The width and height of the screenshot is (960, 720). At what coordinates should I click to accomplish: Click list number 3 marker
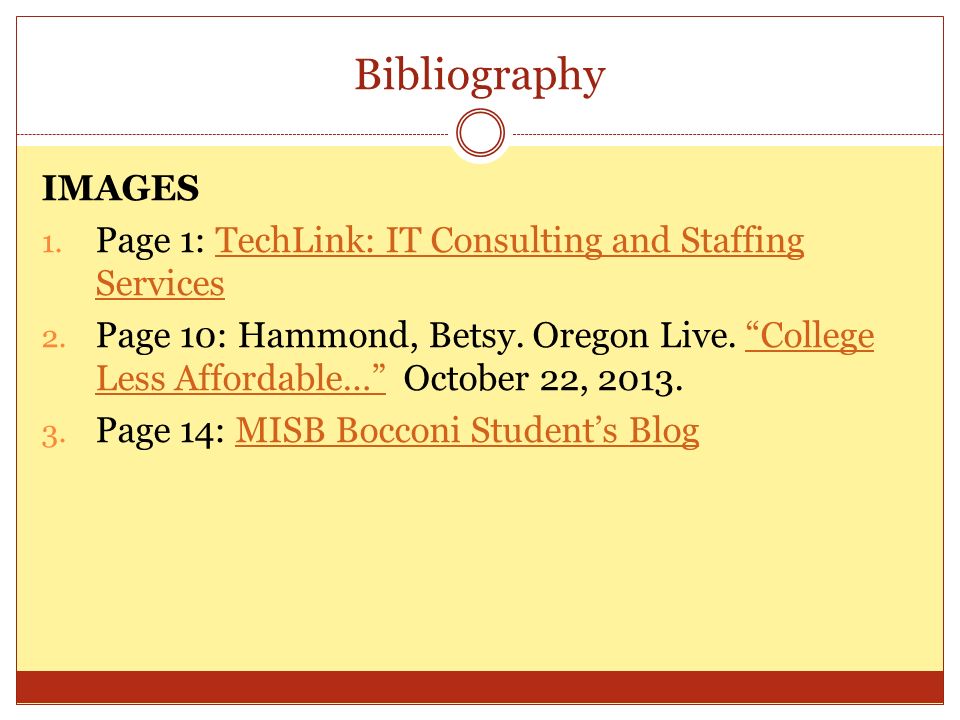click(53, 436)
